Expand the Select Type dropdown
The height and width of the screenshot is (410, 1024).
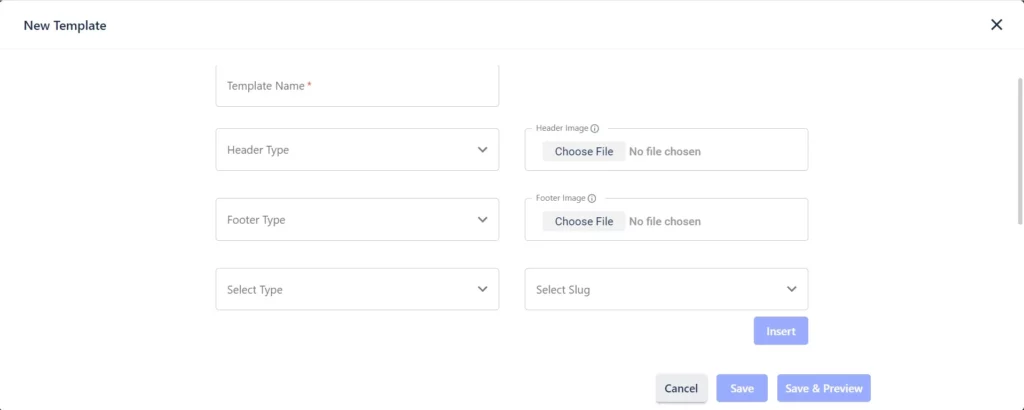tap(357, 289)
